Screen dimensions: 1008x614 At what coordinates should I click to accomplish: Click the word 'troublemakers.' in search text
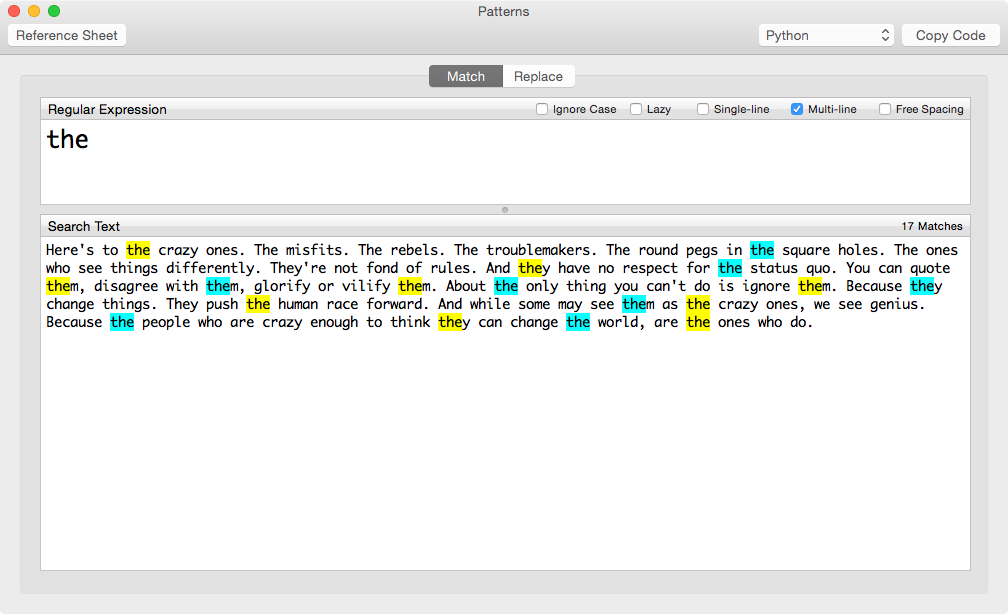click(541, 250)
